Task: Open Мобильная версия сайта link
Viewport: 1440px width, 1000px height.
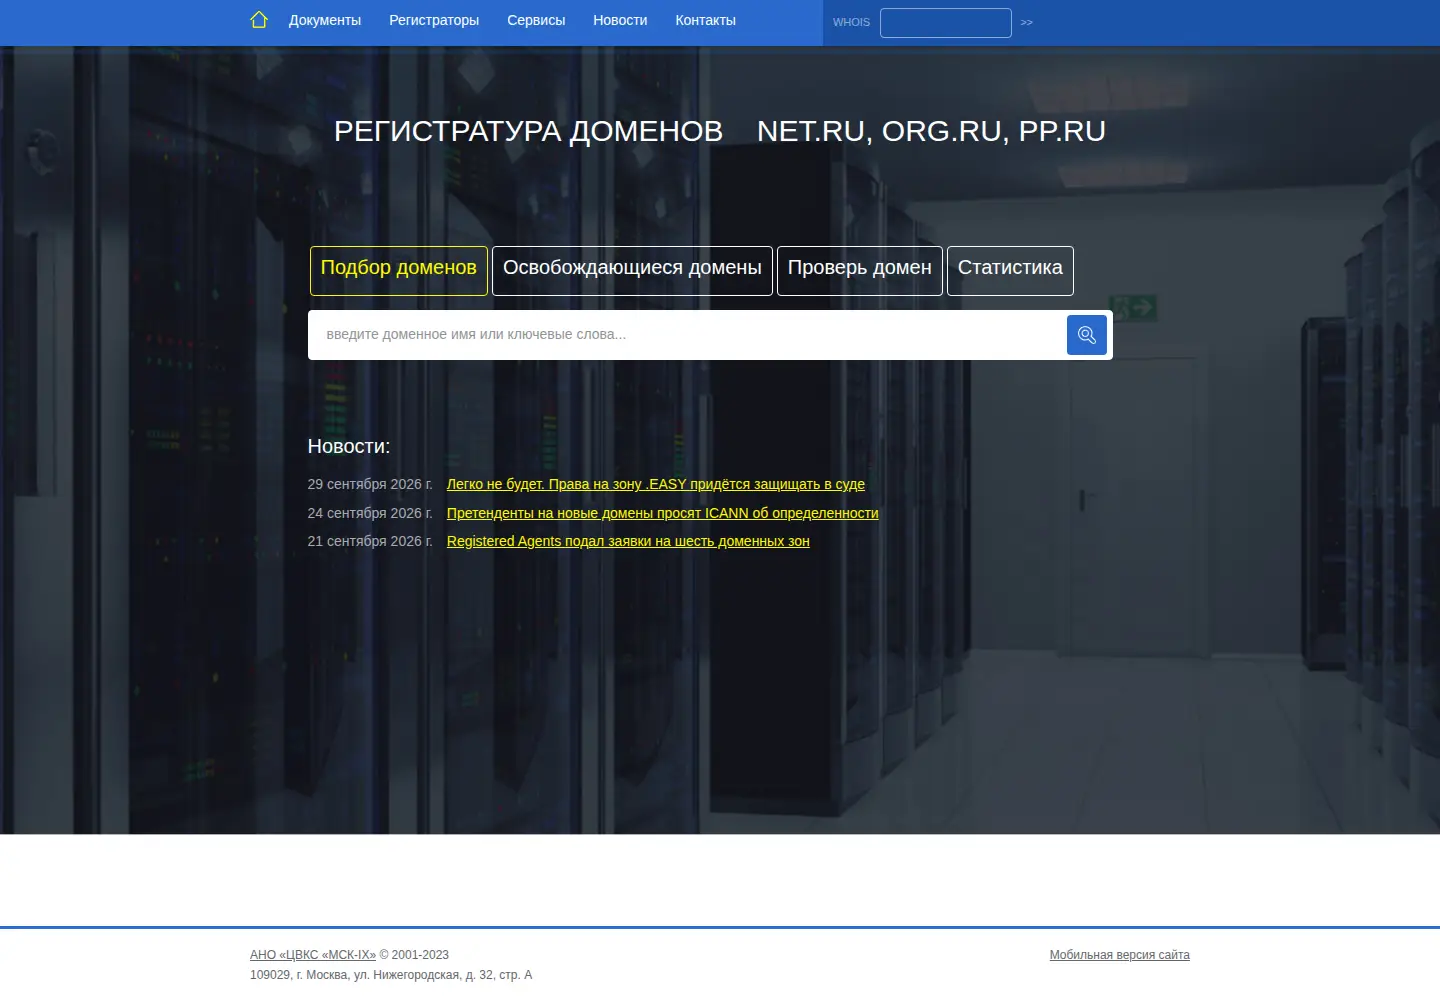Action: click(1120, 955)
